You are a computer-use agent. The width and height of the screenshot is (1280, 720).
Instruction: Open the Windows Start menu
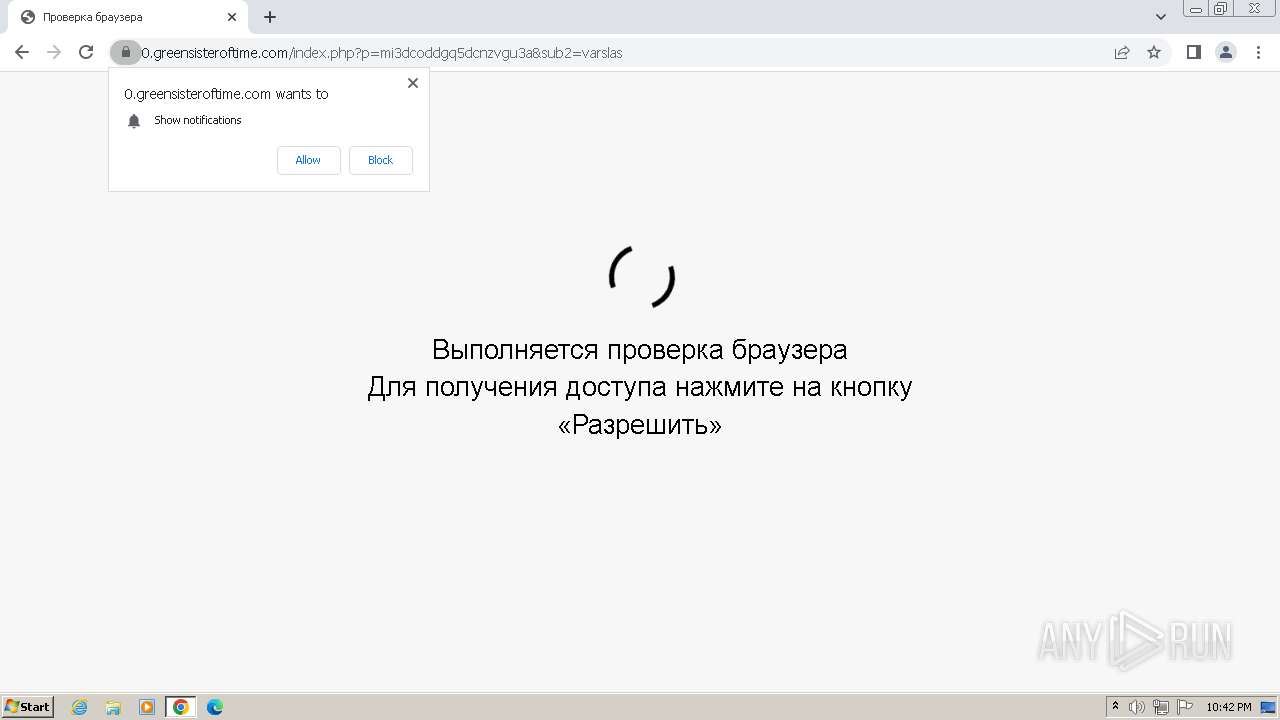(28, 706)
